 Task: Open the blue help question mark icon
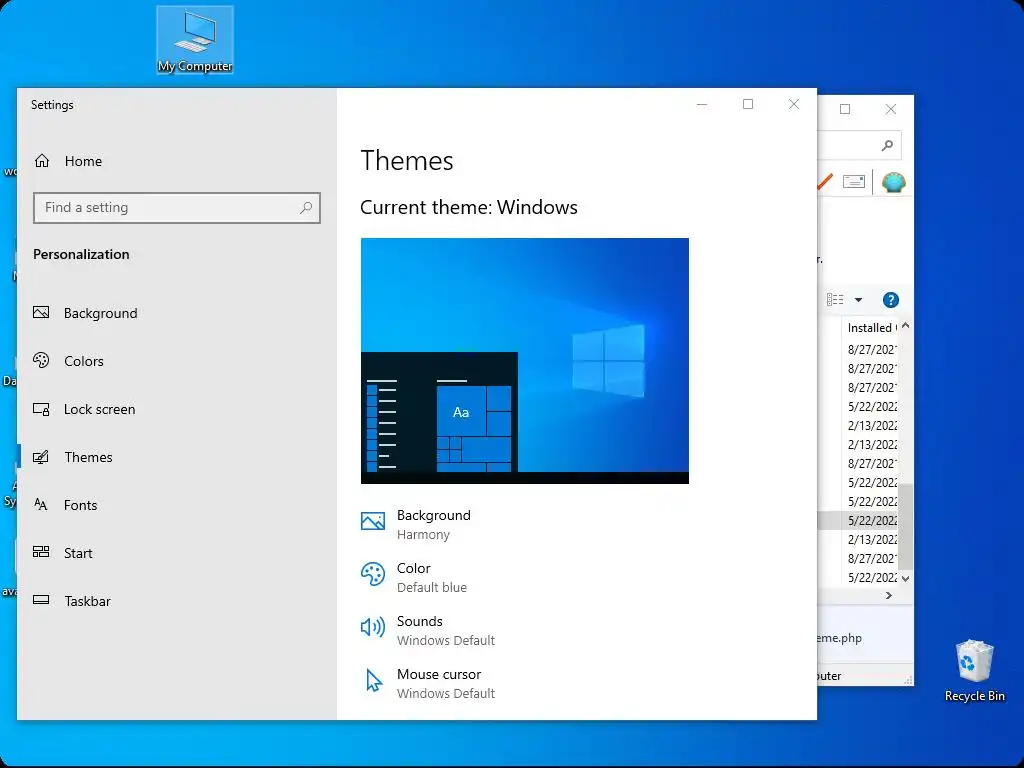[891, 300]
